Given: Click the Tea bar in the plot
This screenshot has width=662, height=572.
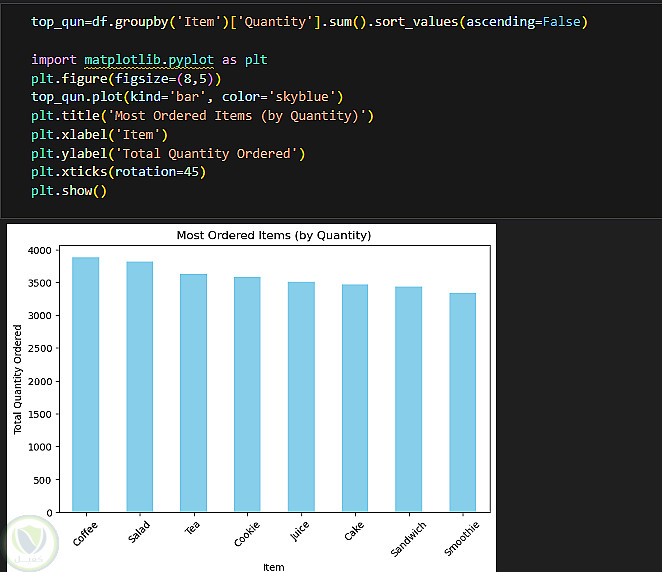Looking at the screenshot, I should pos(194,393).
